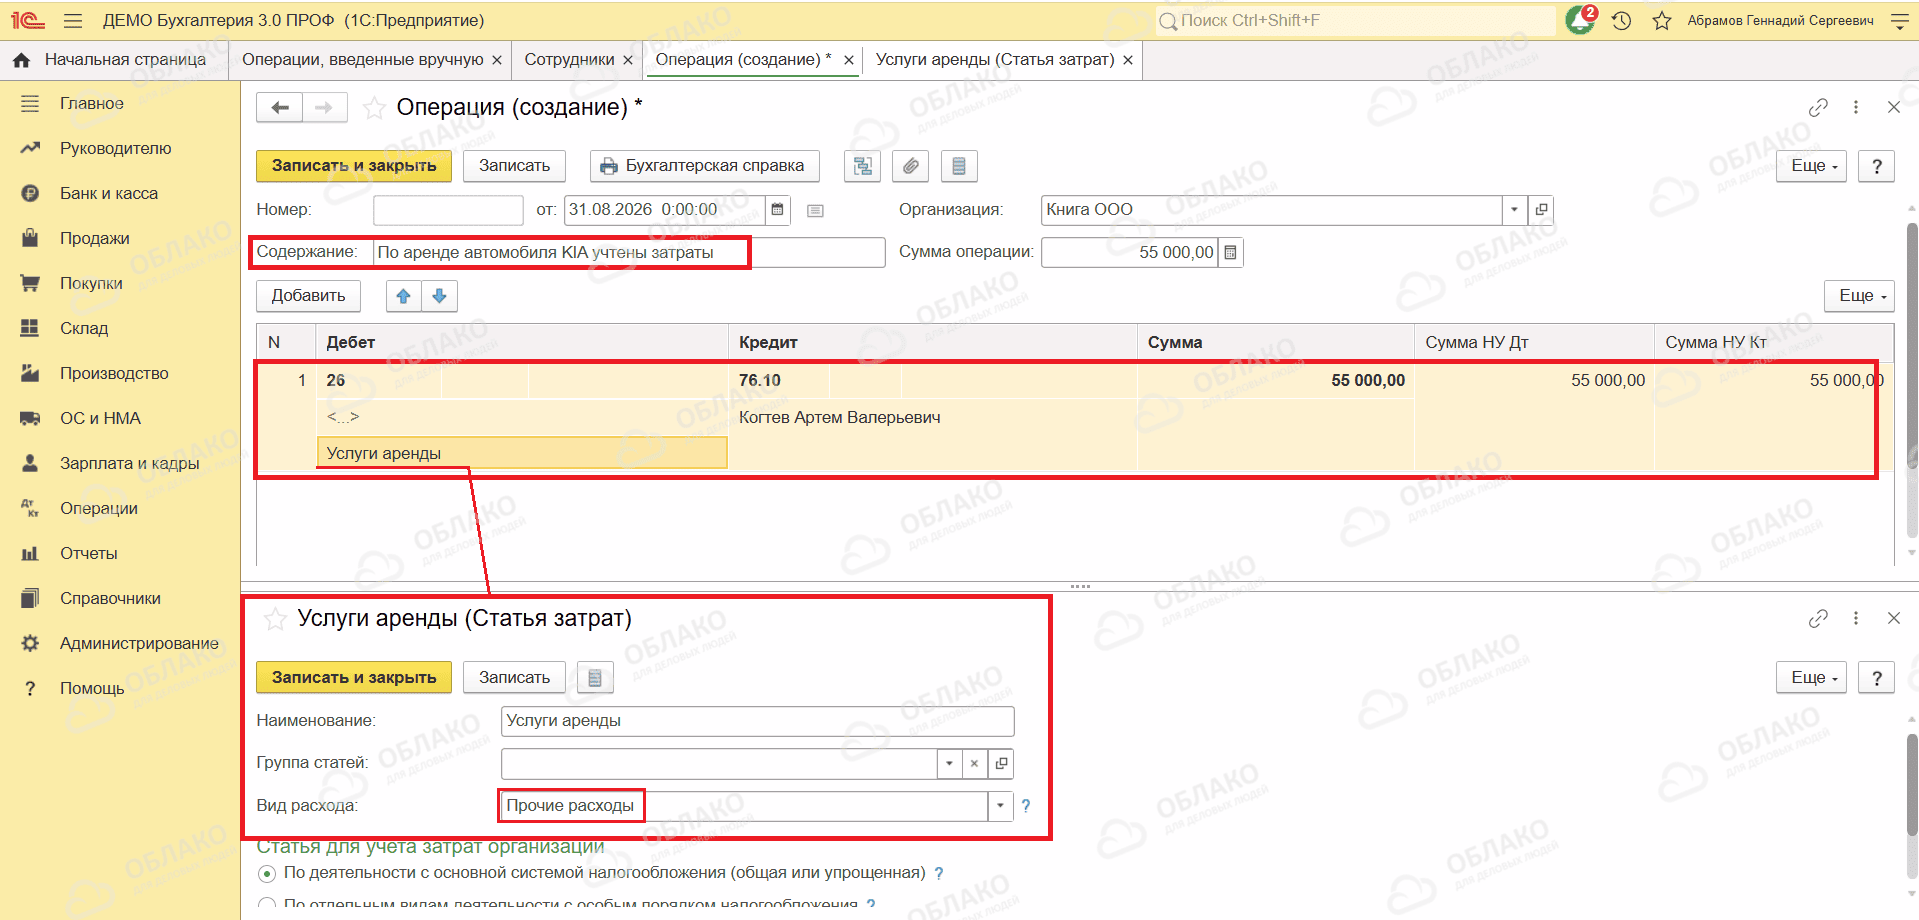
Task: Open the sections hamburger menu beside 1C logo
Action: (x=72, y=20)
